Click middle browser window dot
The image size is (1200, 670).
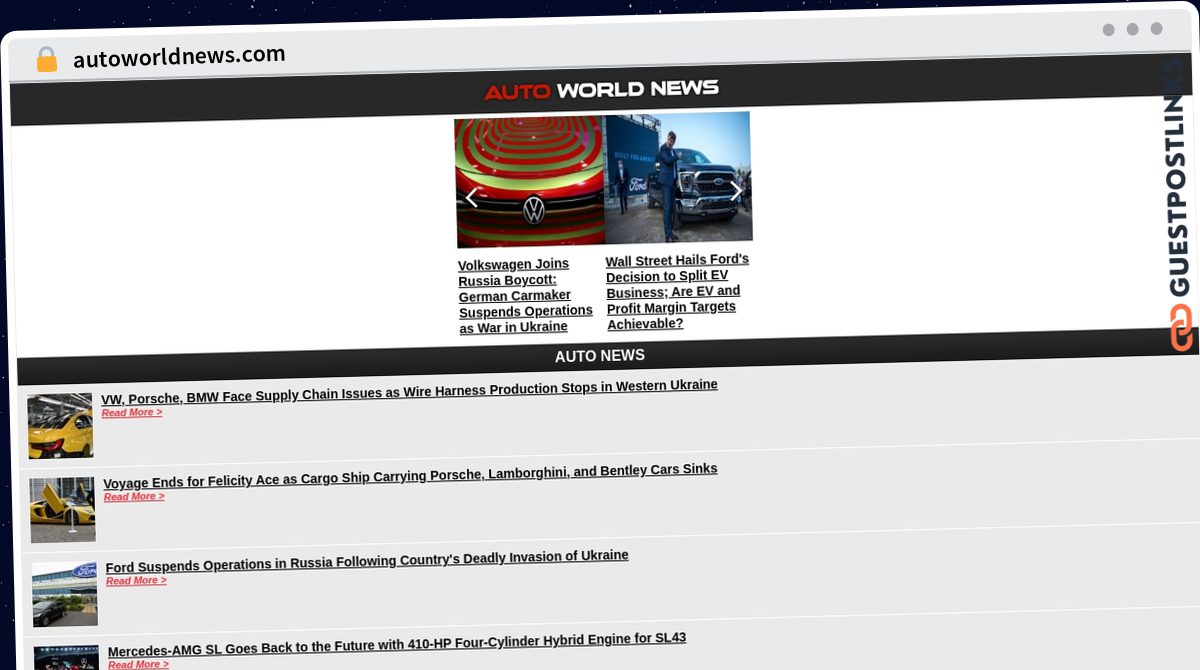click(1133, 29)
